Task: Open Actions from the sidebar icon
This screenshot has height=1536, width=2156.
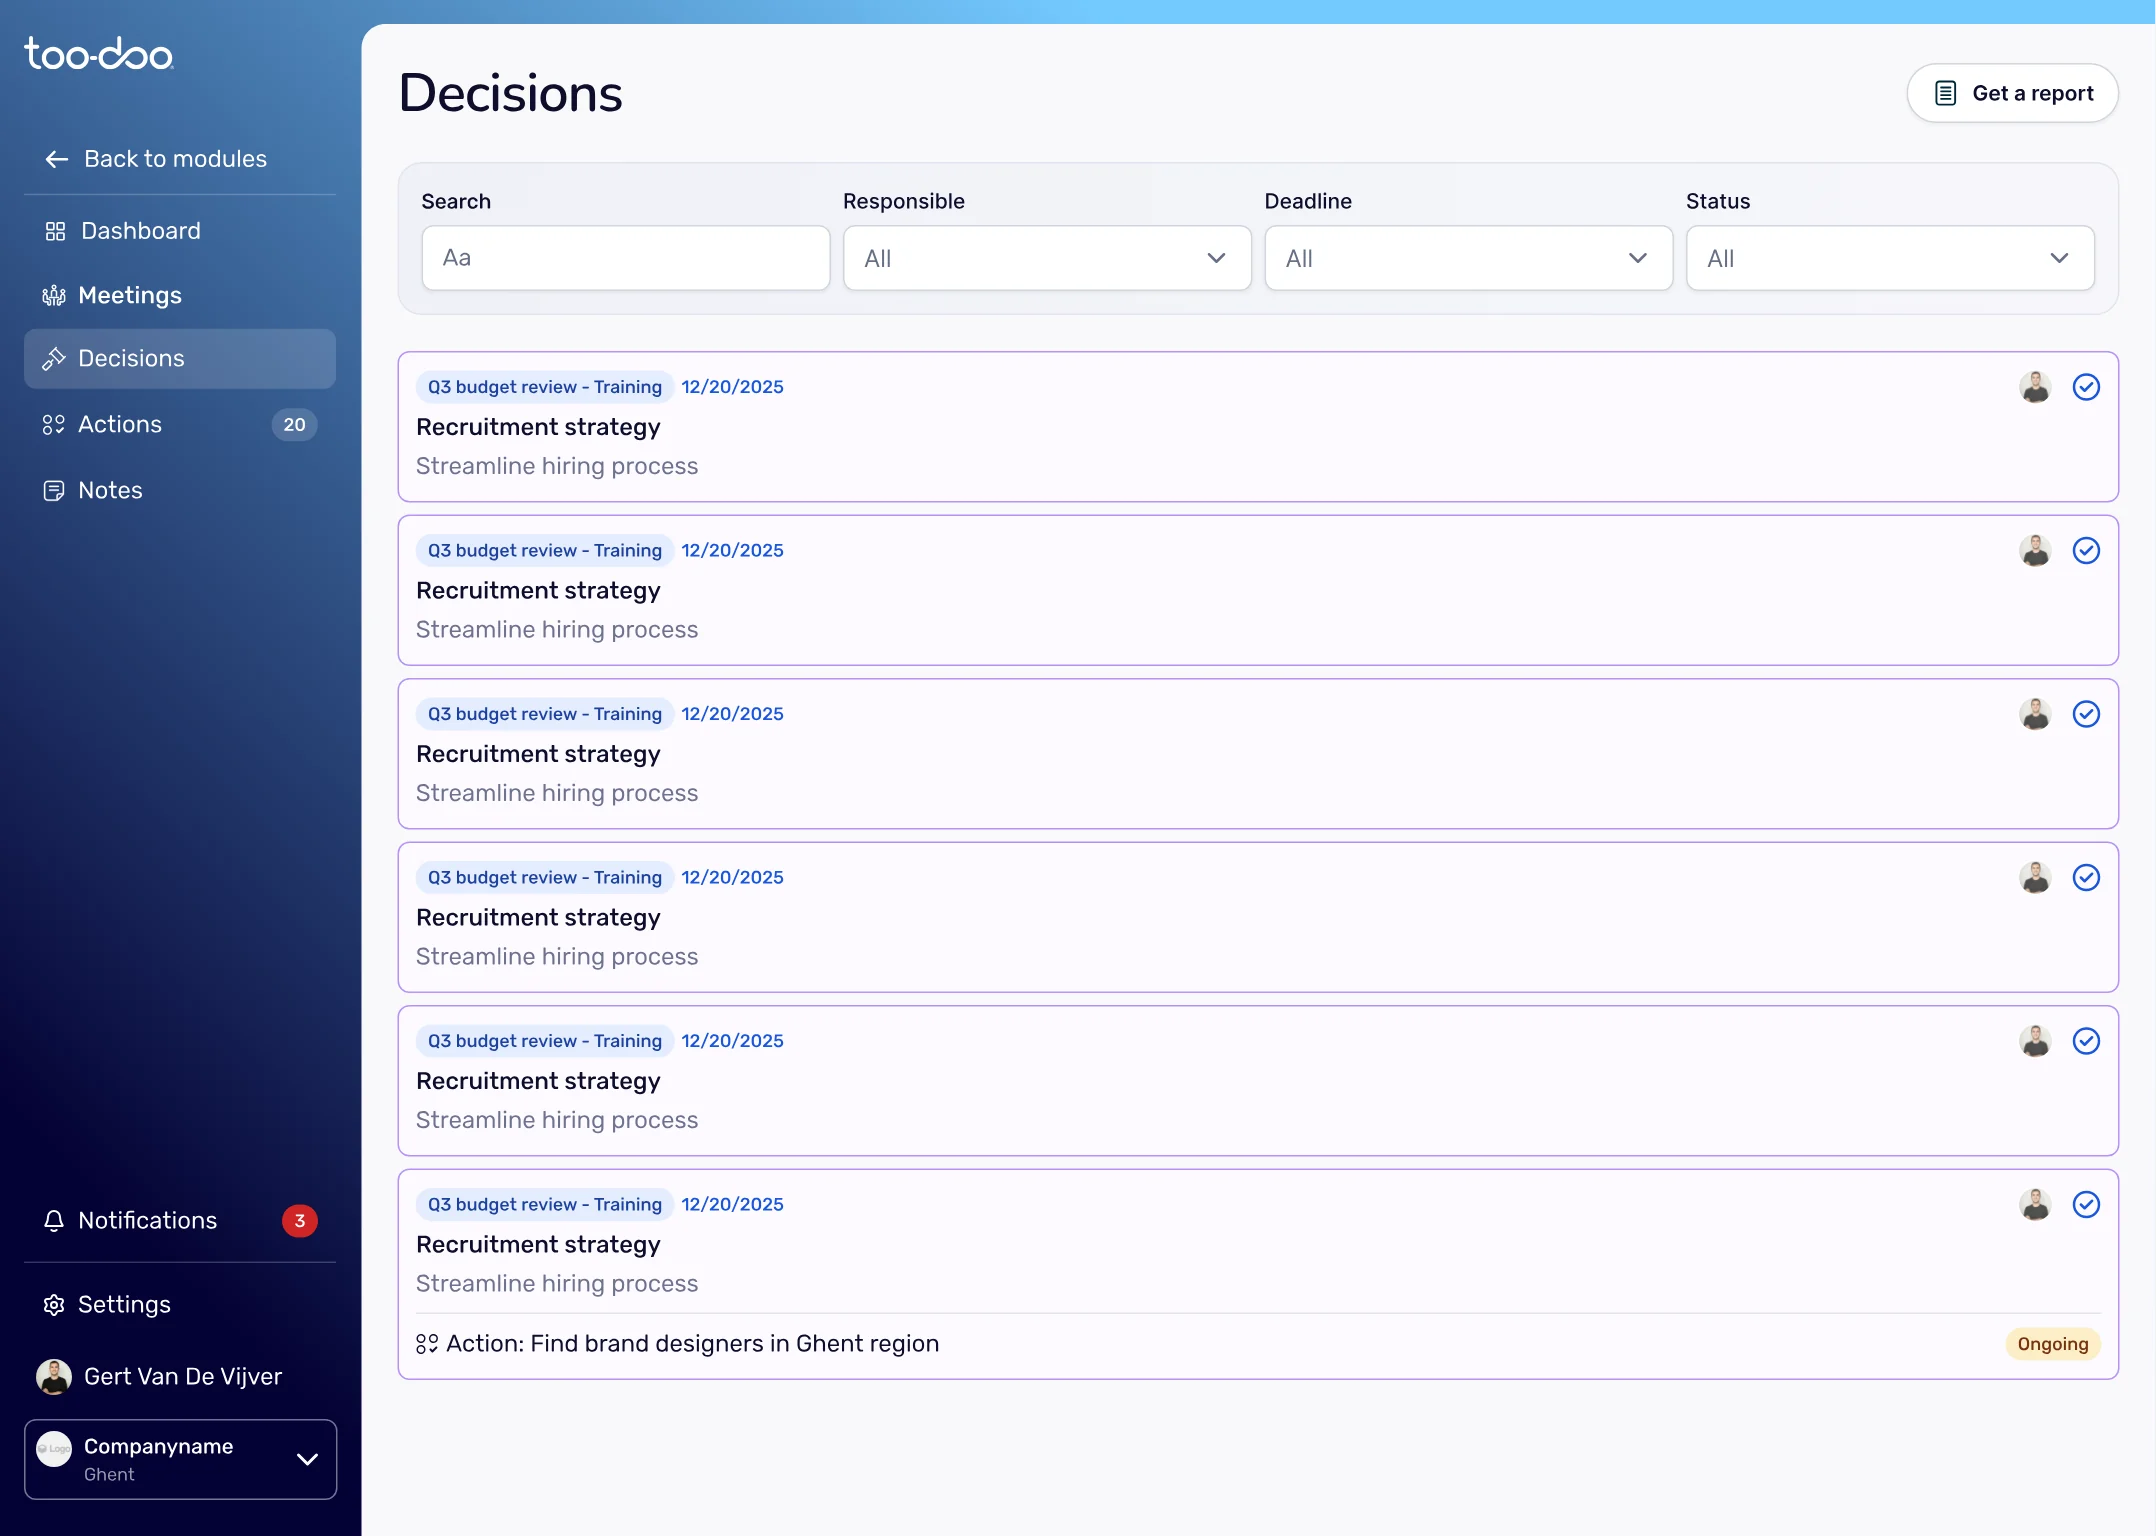Action: [53, 425]
